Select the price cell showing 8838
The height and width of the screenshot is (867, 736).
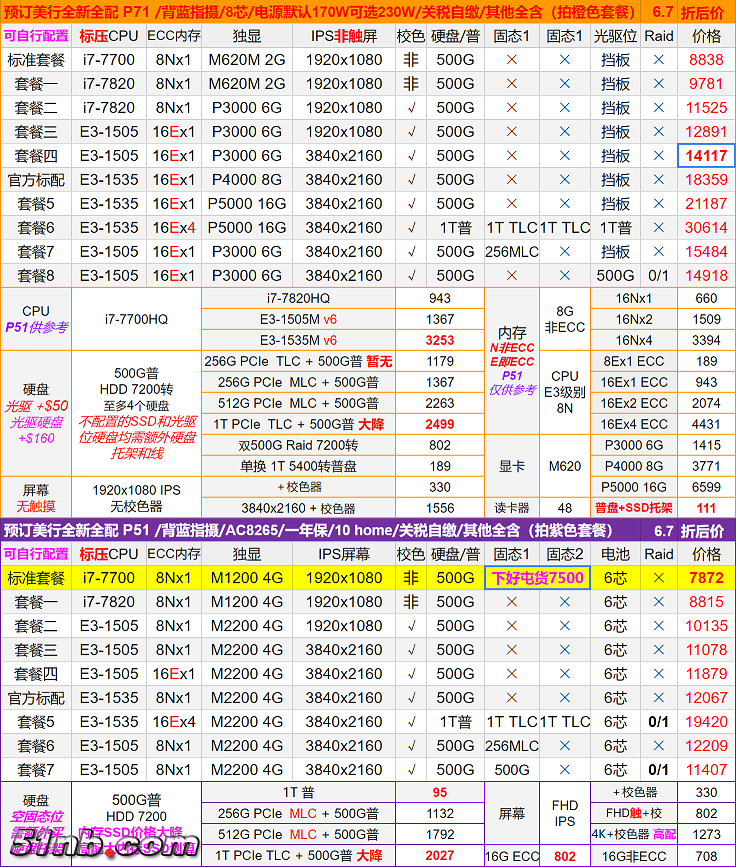706,59
